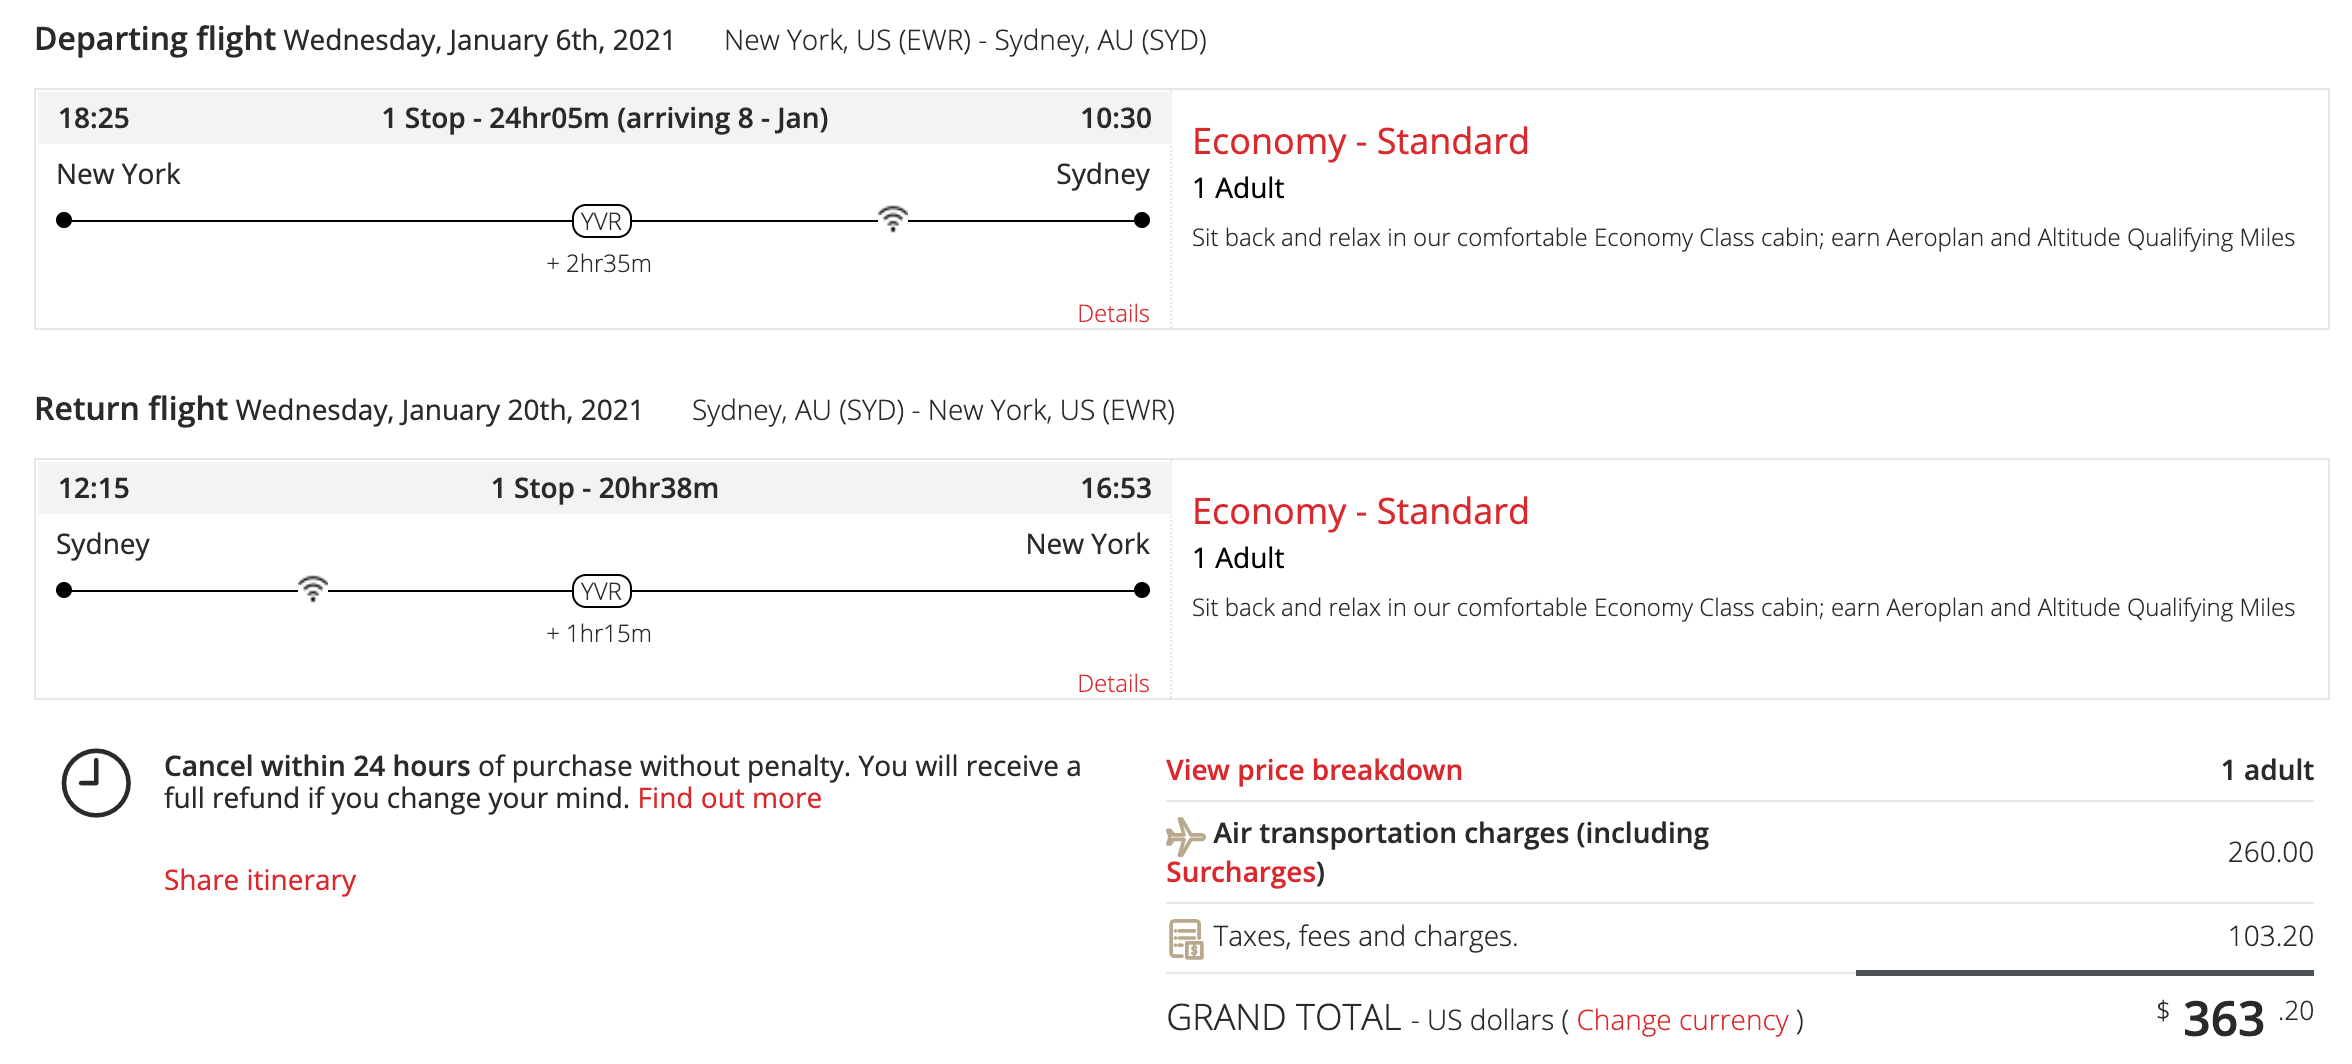This screenshot has width=2352, height=1064.
Task: Select the return flight's Economy - Standard heading
Action: coord(1360,511)
